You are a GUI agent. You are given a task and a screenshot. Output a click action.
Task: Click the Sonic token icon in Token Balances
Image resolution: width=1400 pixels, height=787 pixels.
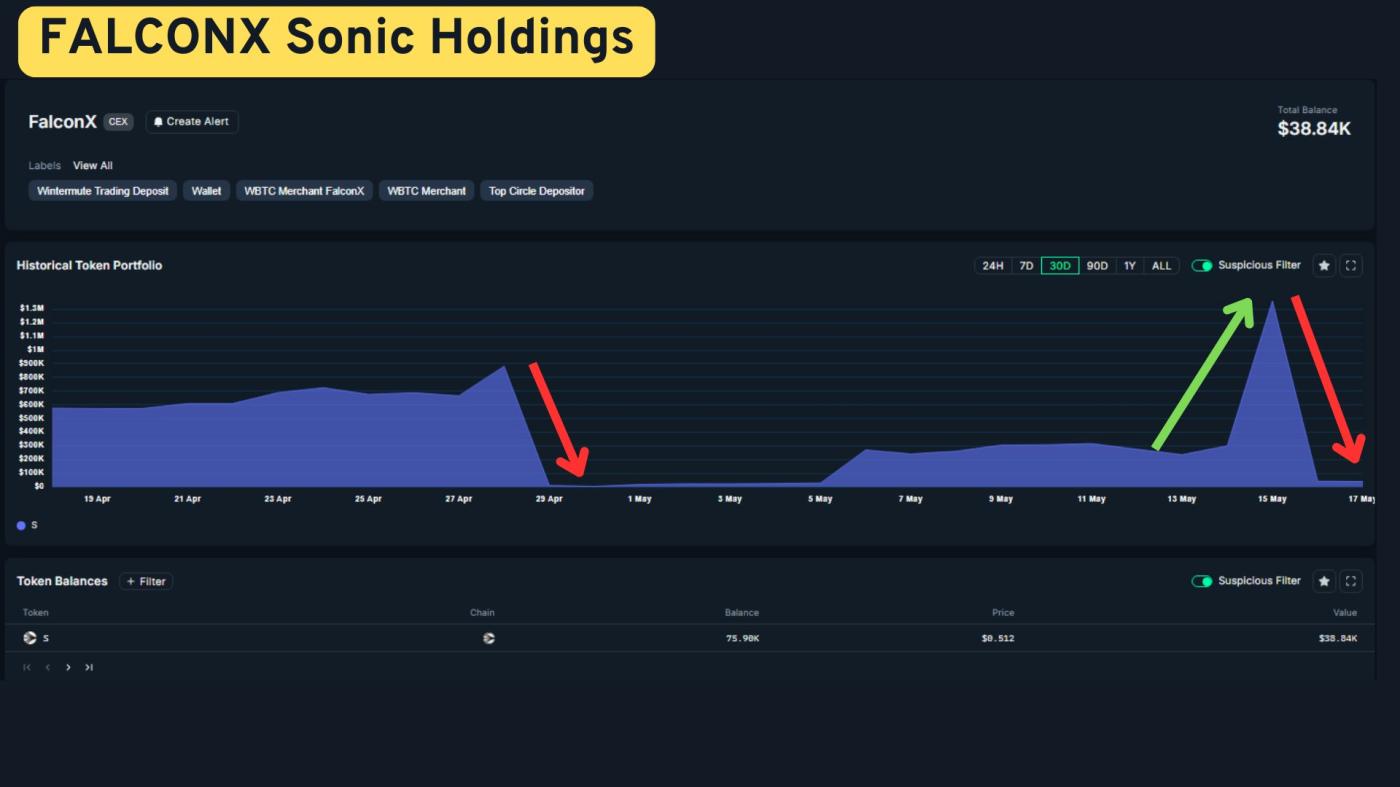(29, 637)
